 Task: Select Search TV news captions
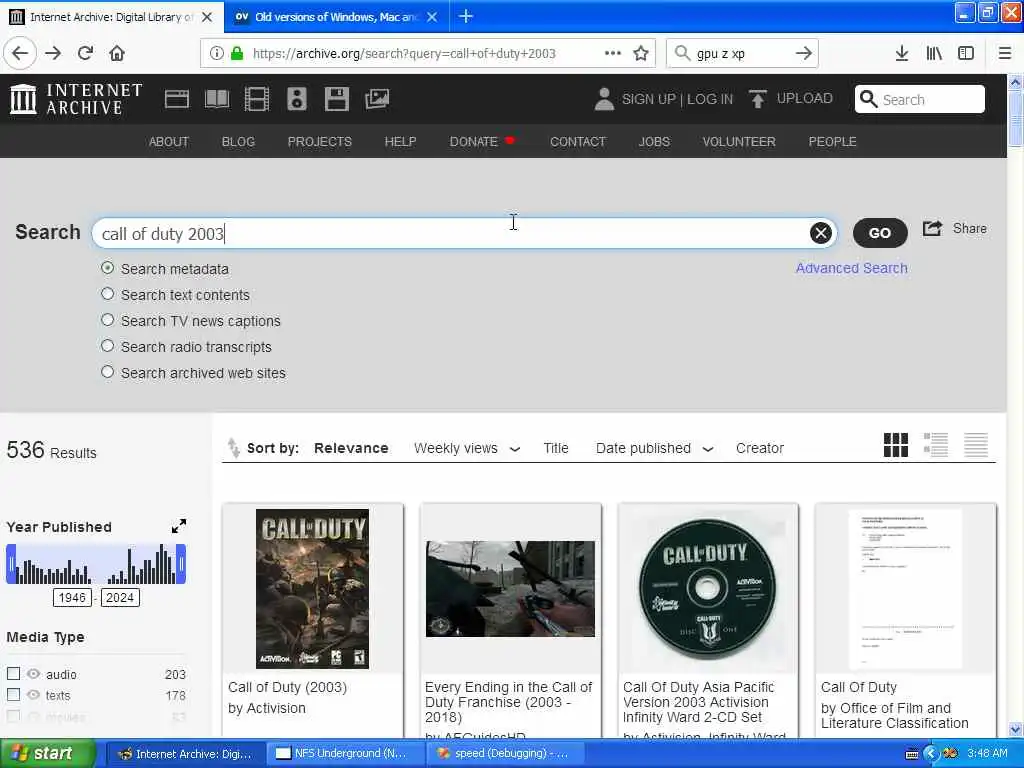[x=108, y=320]
